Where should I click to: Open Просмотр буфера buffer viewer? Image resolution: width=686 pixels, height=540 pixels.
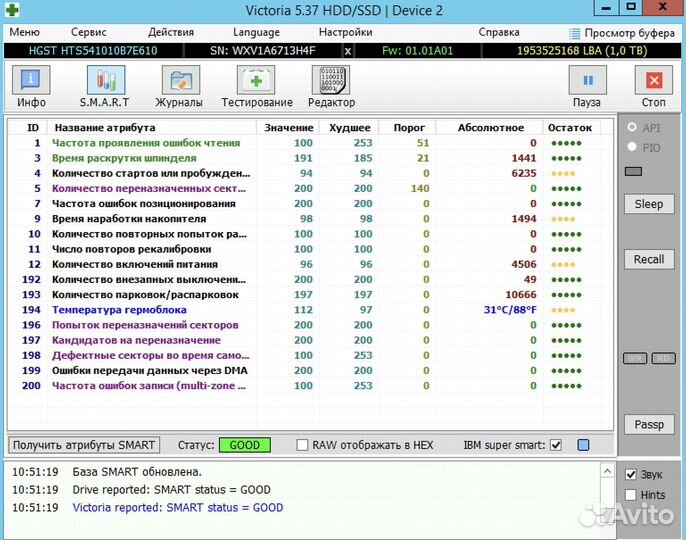[x=623, y=32]
